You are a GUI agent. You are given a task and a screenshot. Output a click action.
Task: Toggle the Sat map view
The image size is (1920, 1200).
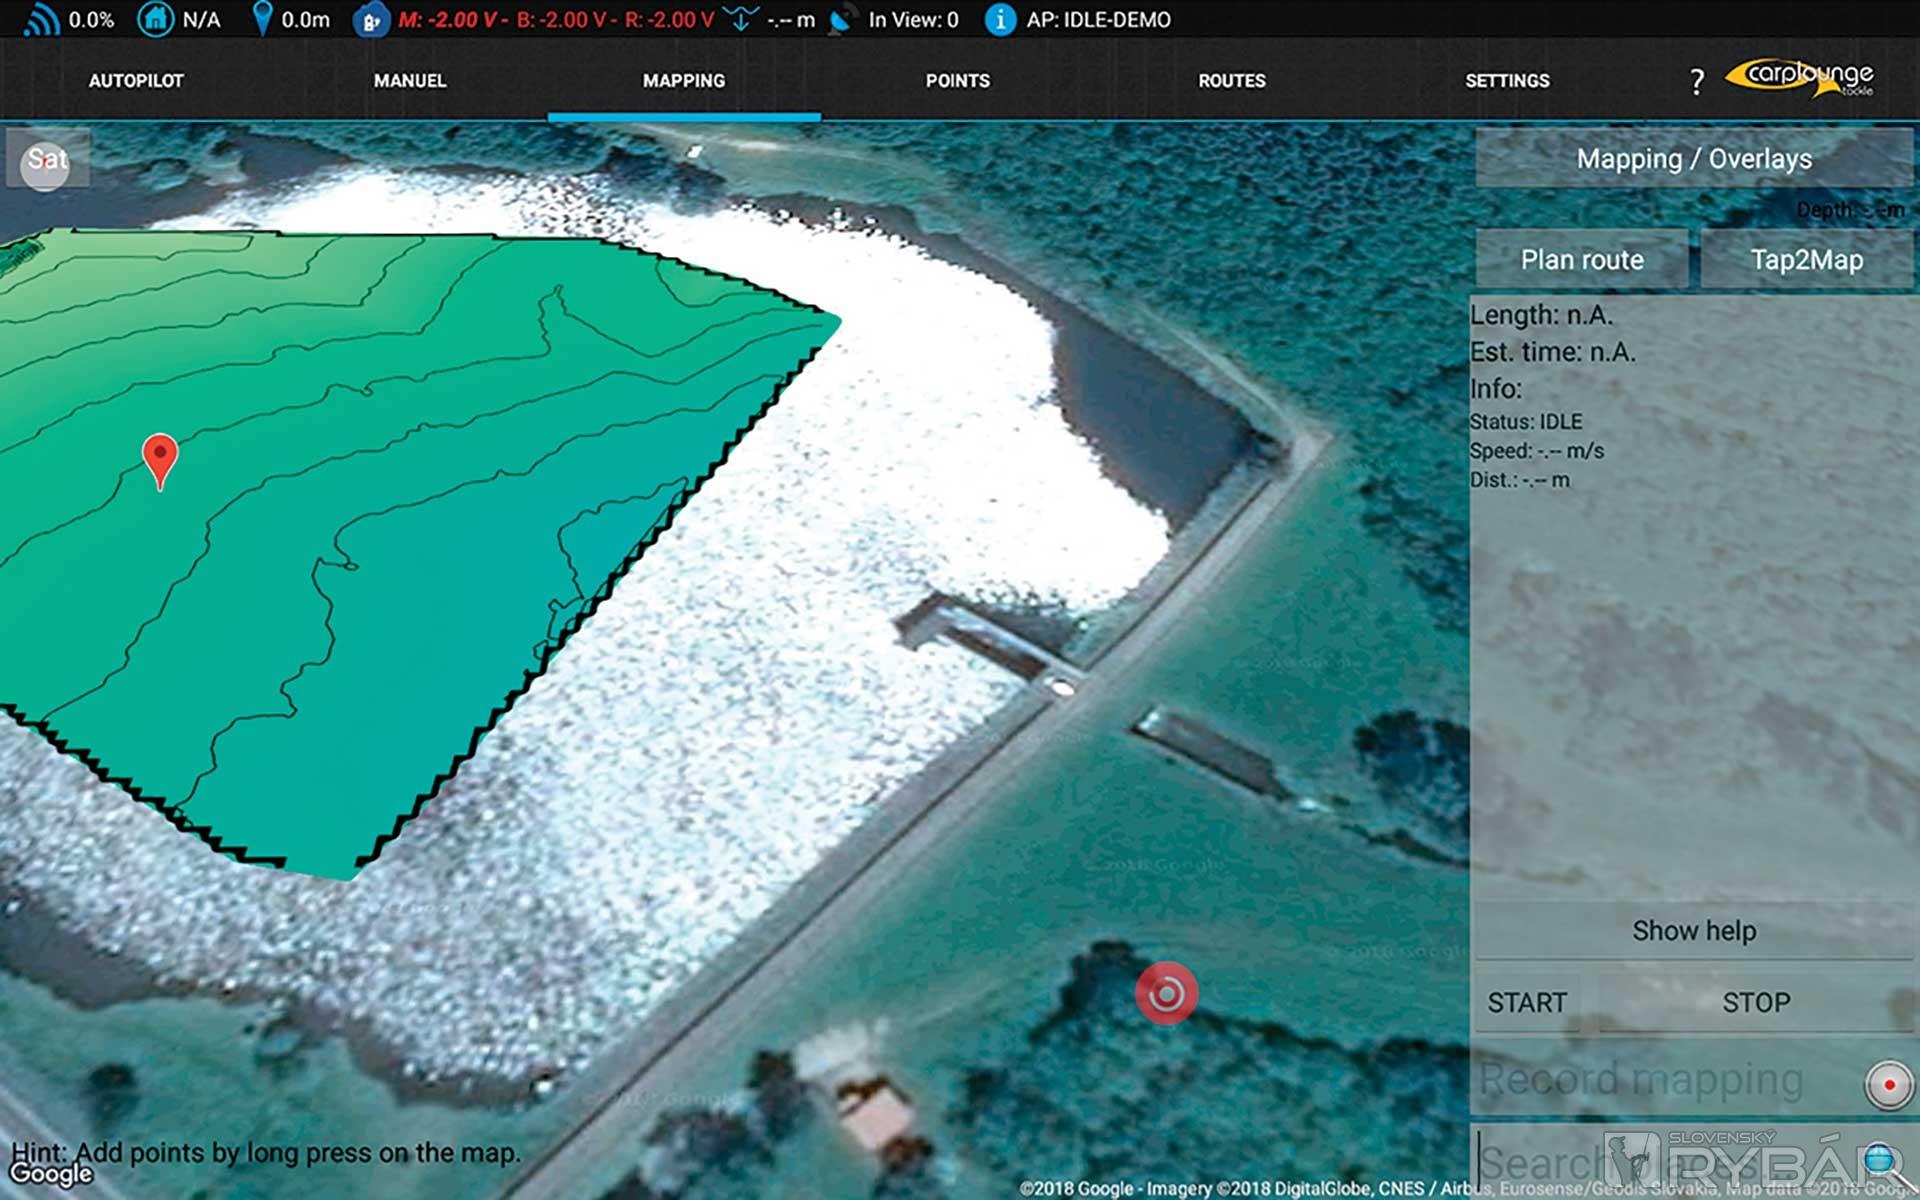coord(47,159)
